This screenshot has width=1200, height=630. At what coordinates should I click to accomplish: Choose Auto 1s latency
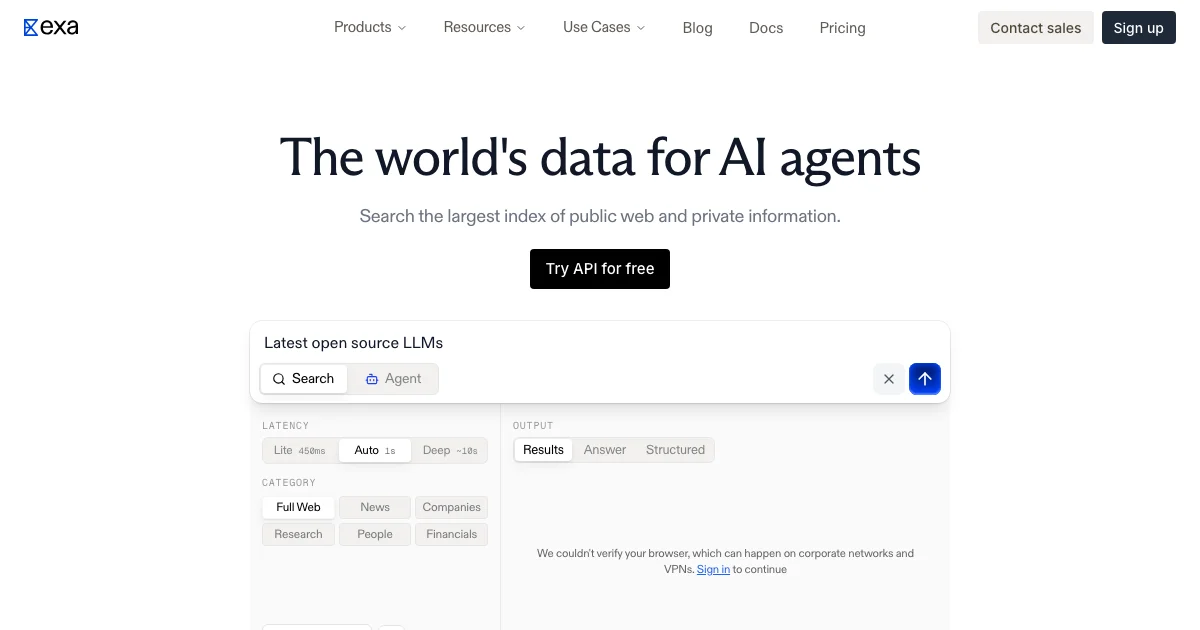point(375,450)
